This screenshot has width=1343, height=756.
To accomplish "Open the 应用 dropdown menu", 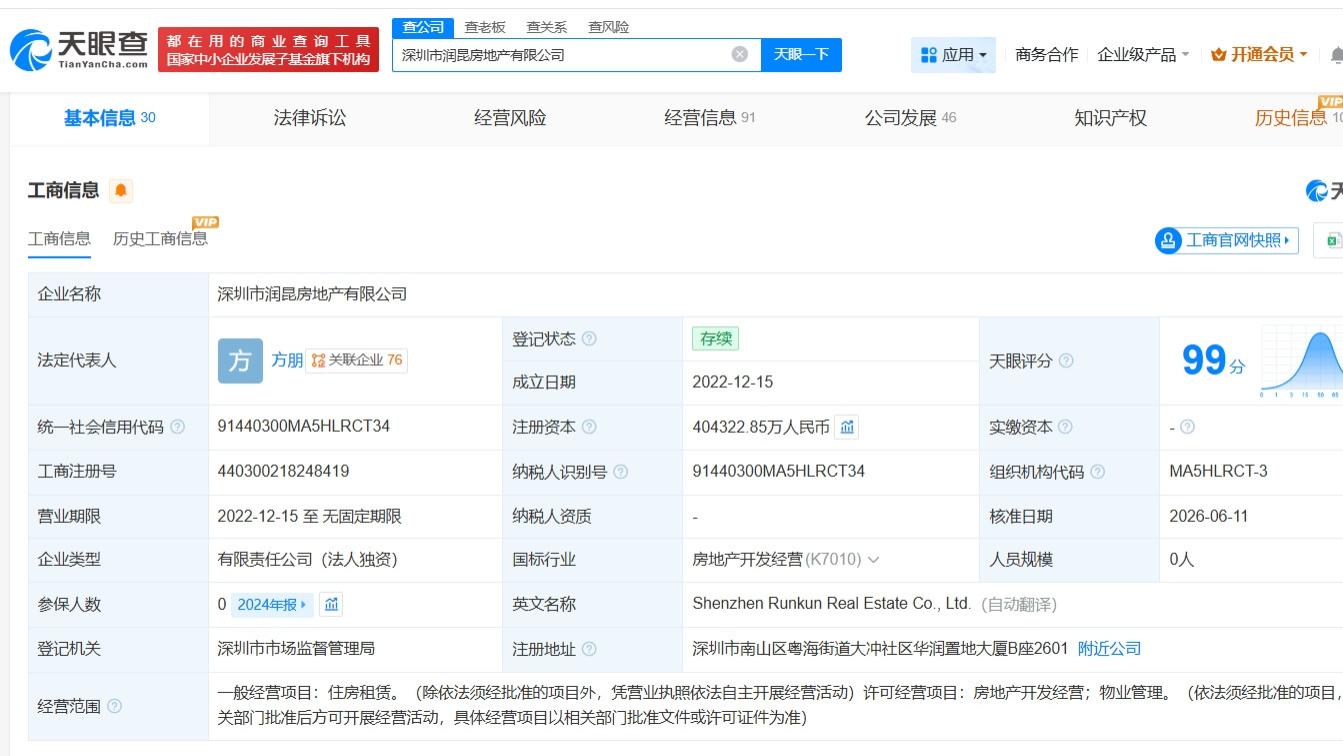I will pyautogui.click(x=954, y=55).
